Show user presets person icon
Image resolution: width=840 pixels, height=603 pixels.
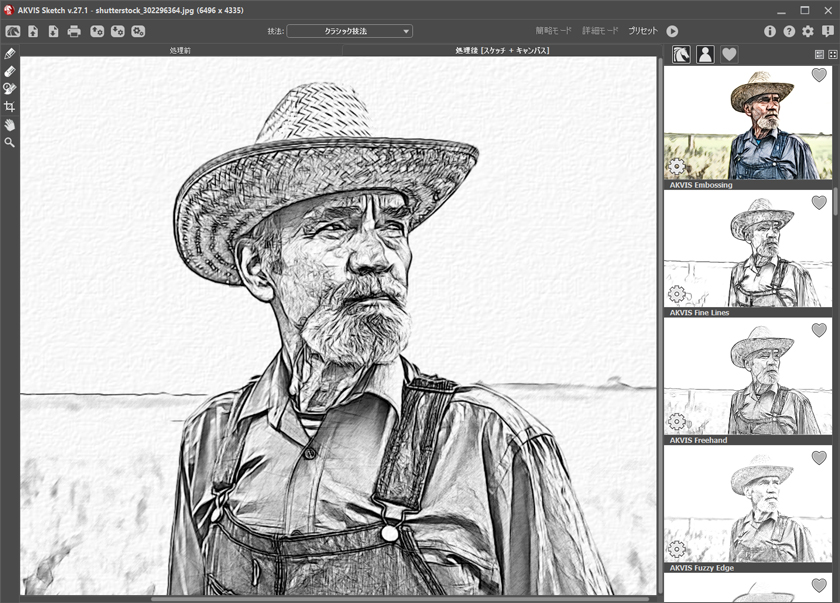click(706, 54)
